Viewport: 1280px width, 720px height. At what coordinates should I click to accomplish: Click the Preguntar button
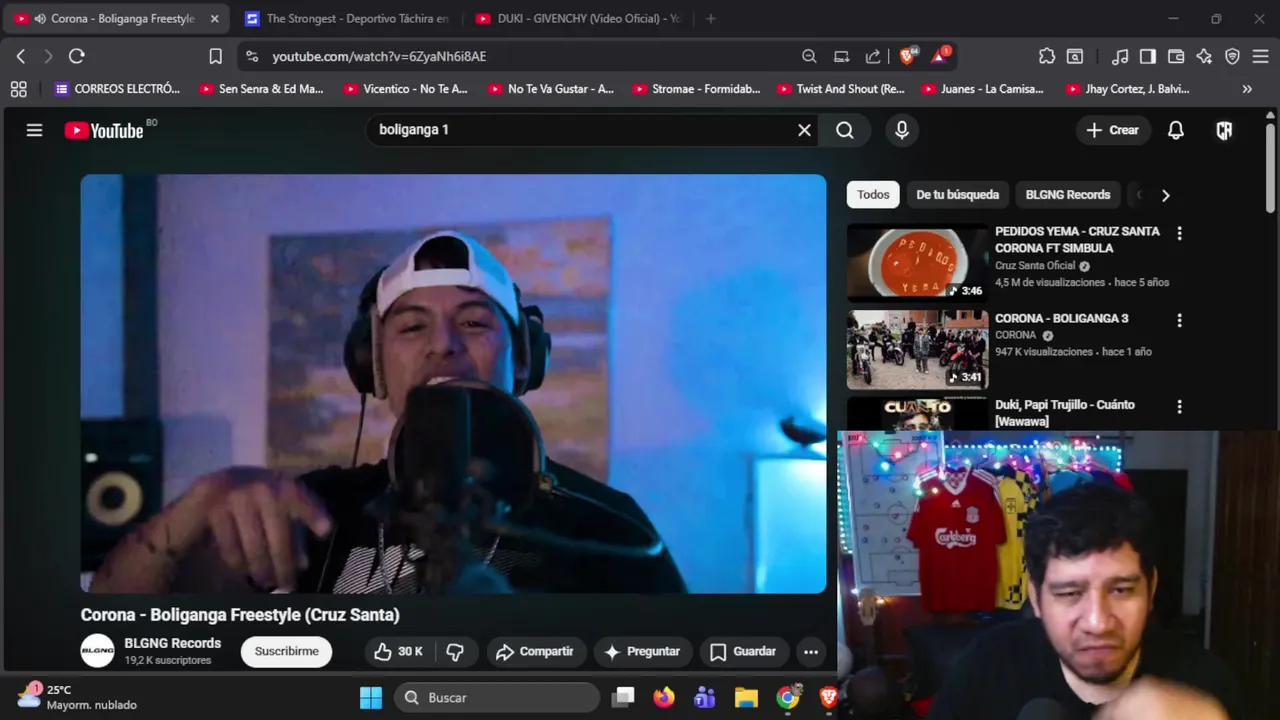643,652
